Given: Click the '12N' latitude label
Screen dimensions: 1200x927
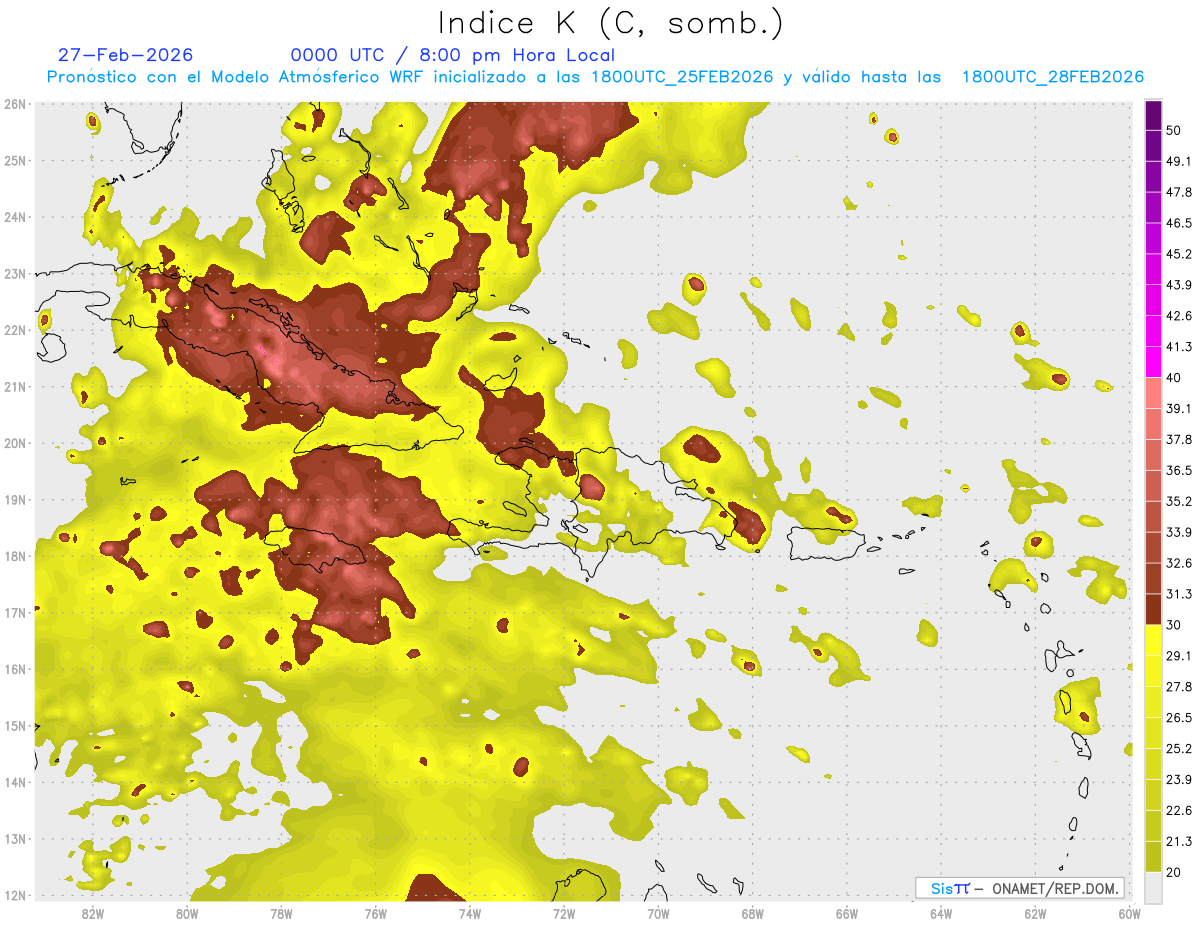Looking at the screenshot, I should click(x=15, y=896).
